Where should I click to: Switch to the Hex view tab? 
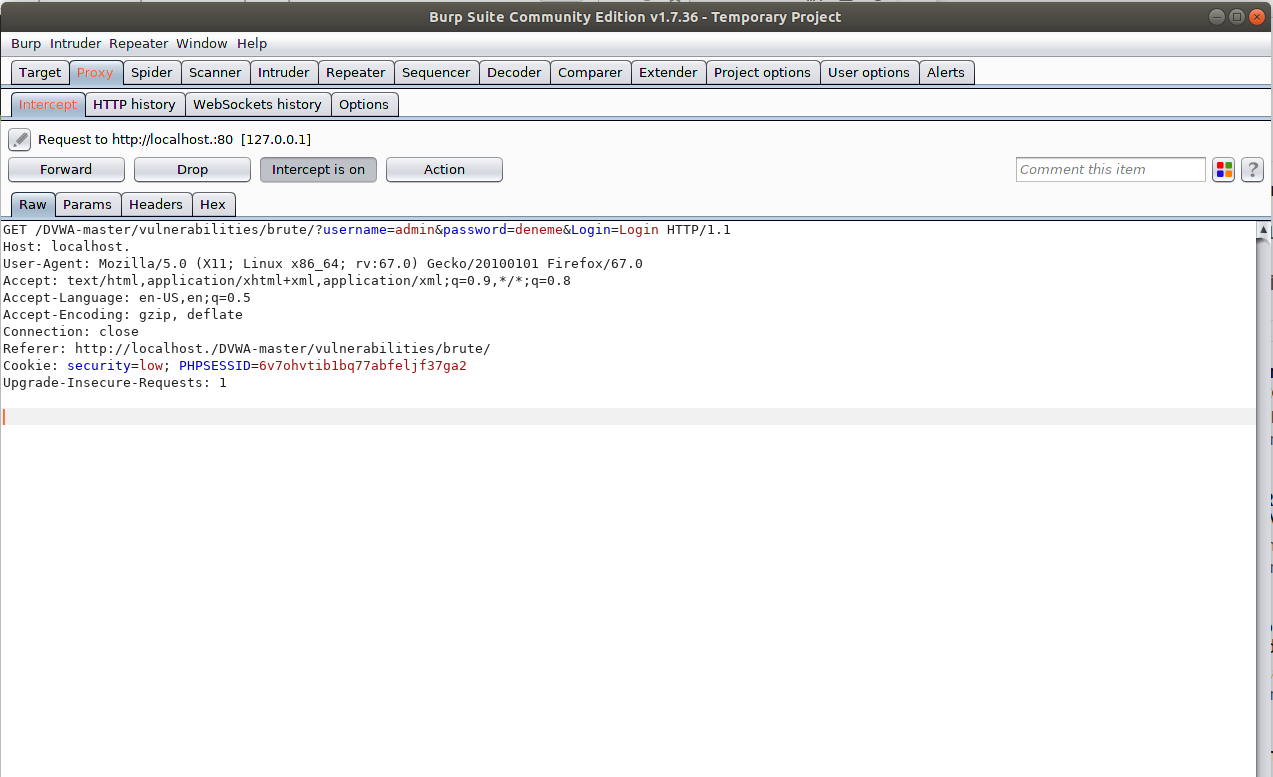tap(213, 204)
